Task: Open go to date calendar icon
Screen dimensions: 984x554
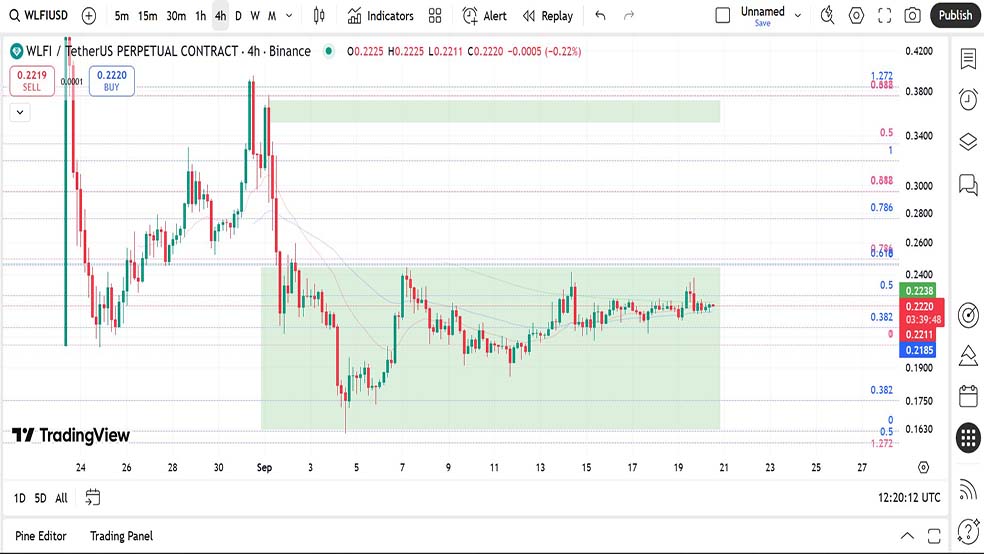Action: point(93,498)
